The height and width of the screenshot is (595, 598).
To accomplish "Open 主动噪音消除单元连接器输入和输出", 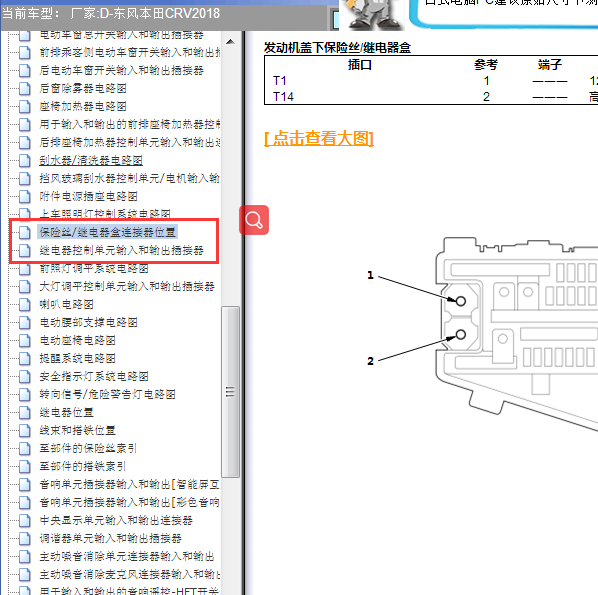I will pos(127,556).
